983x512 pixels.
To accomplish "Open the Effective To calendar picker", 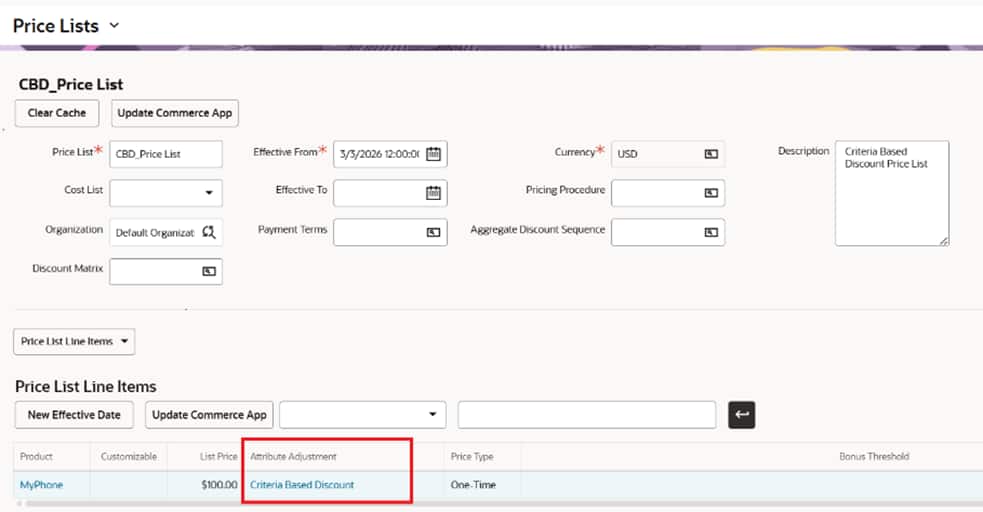I will click(x=433, y=193).
